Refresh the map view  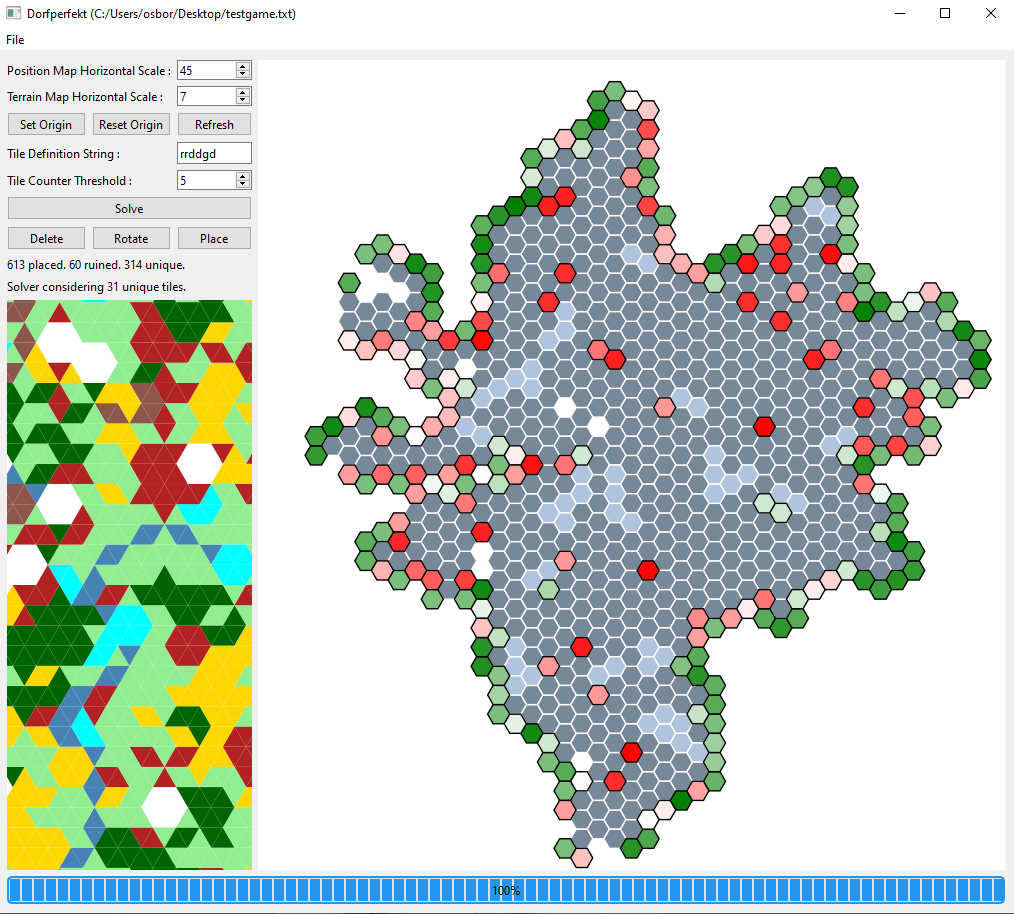[214, 125]
